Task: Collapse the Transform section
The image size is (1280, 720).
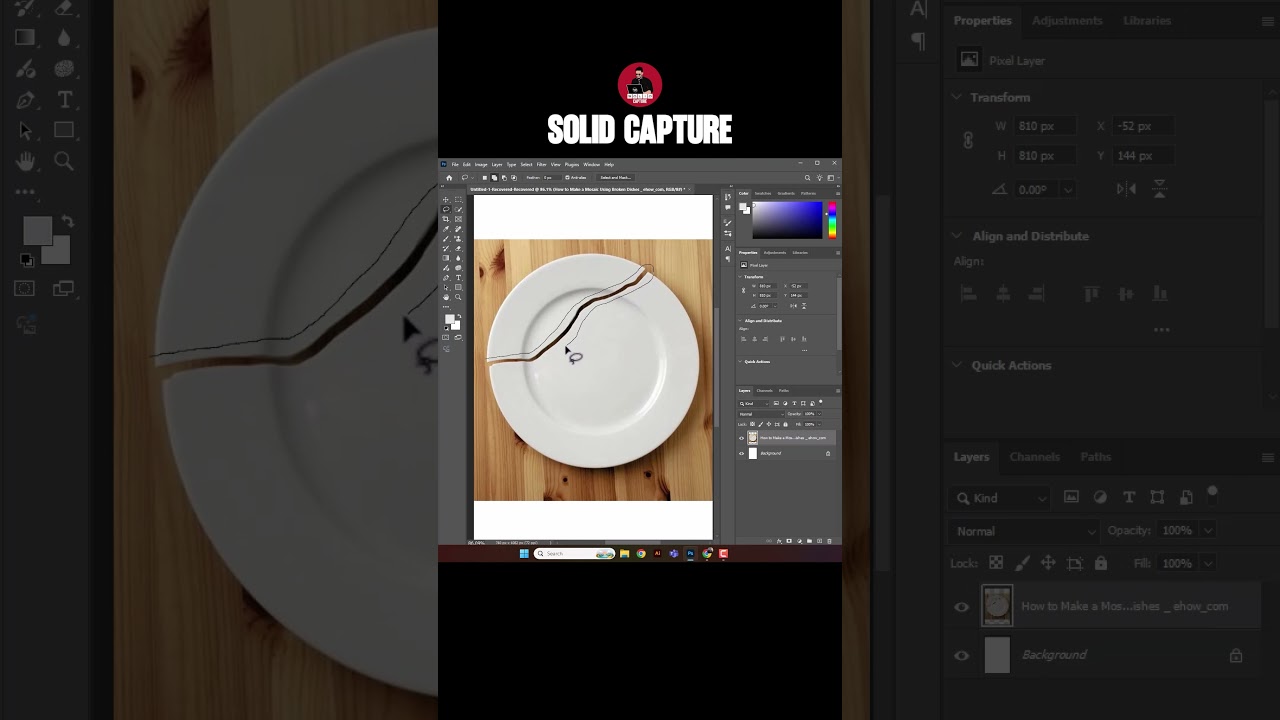Action: tap(740, 277)
